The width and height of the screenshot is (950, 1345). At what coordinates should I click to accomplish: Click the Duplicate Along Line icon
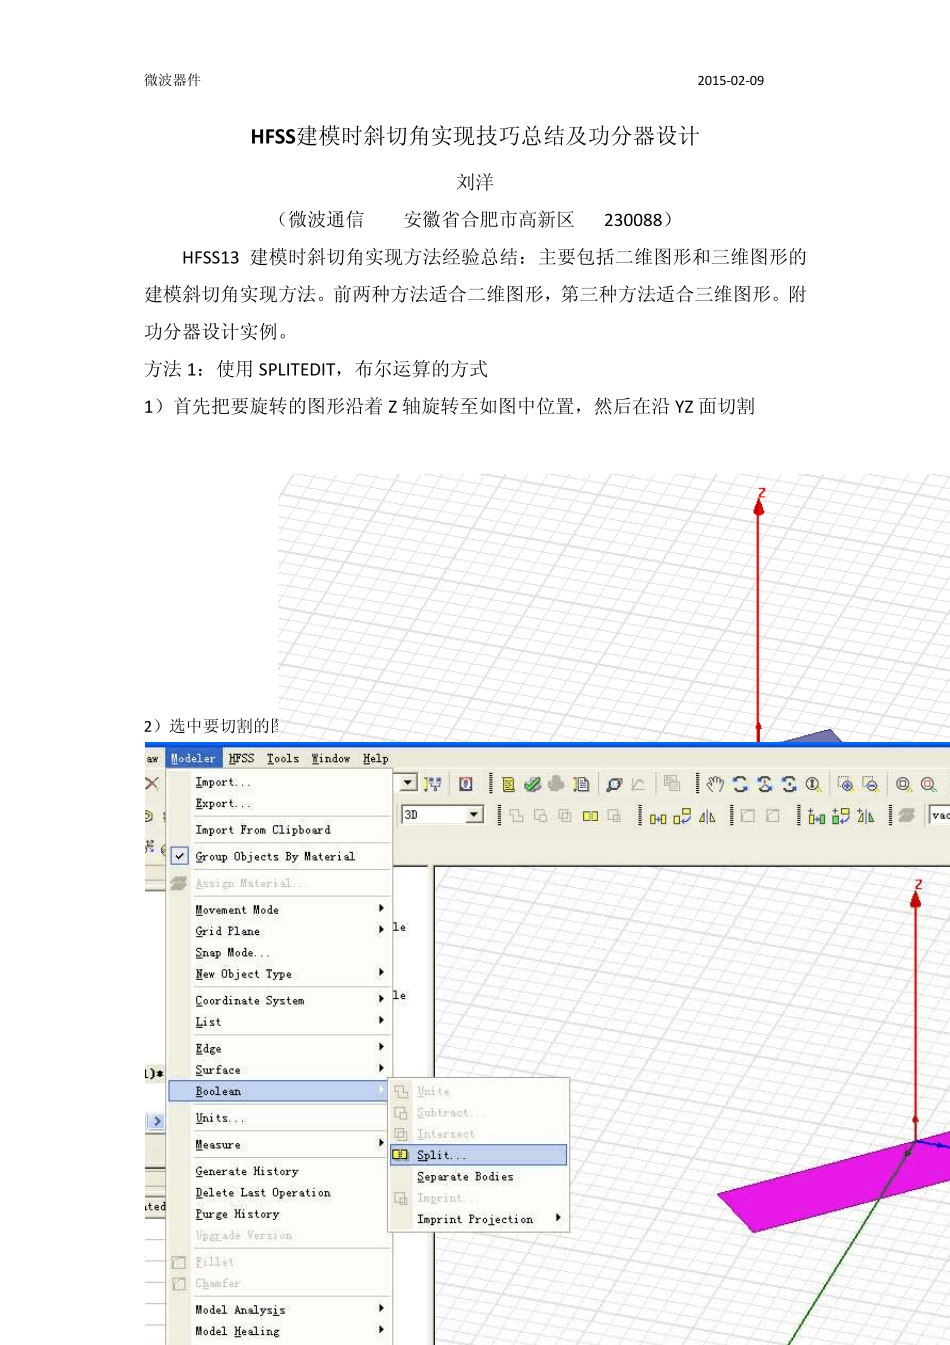[x=816, y=816]
